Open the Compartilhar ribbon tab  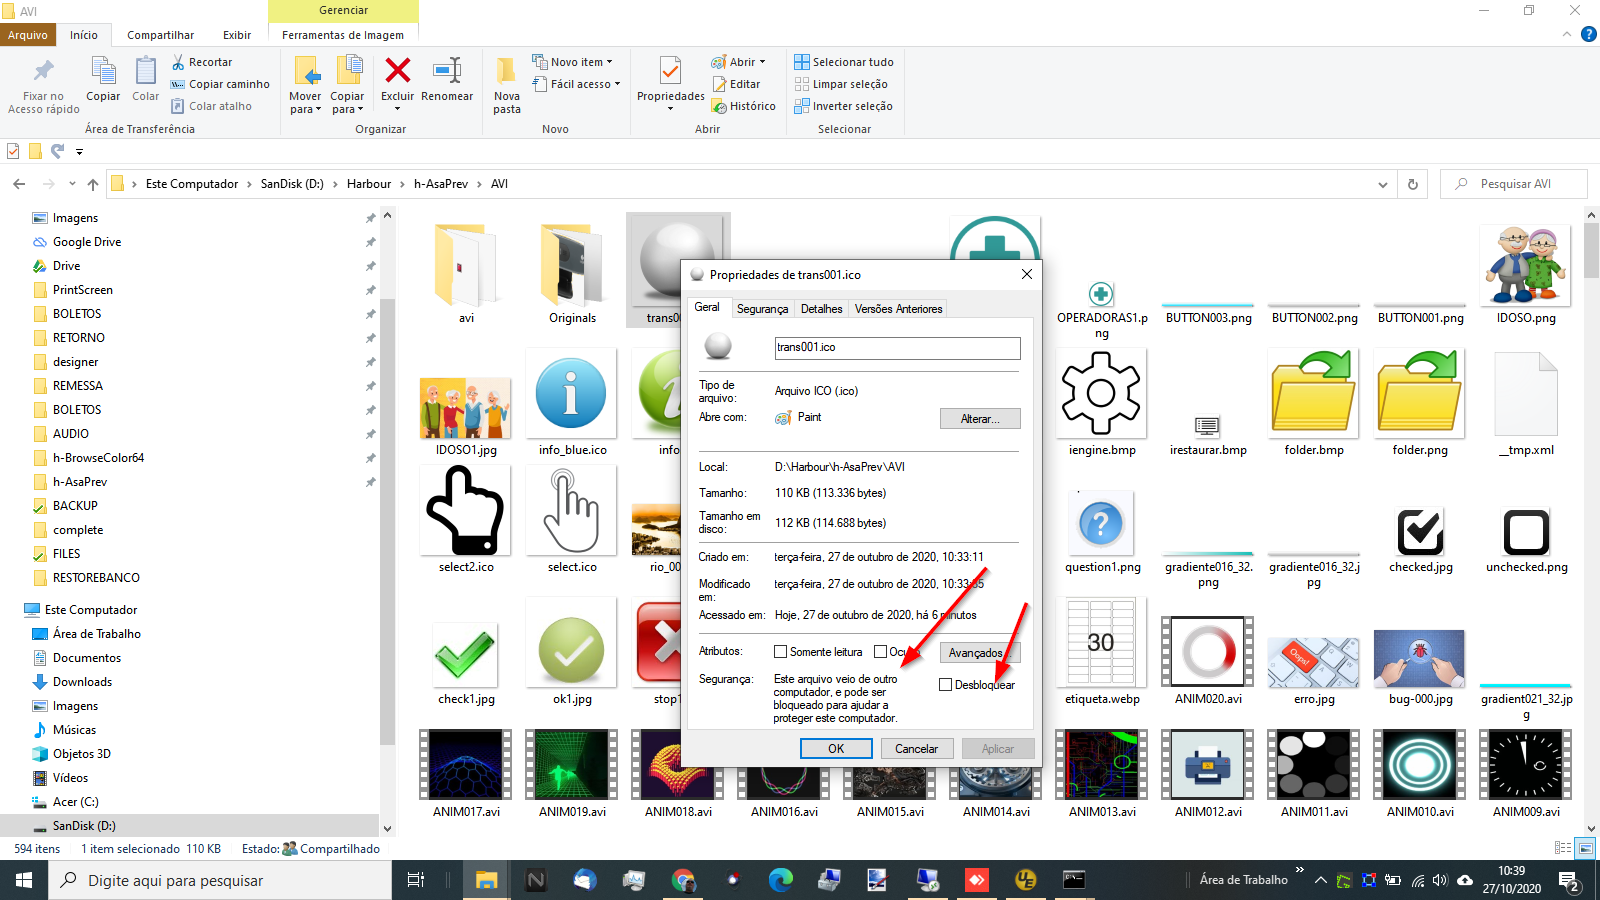point(160,35)
